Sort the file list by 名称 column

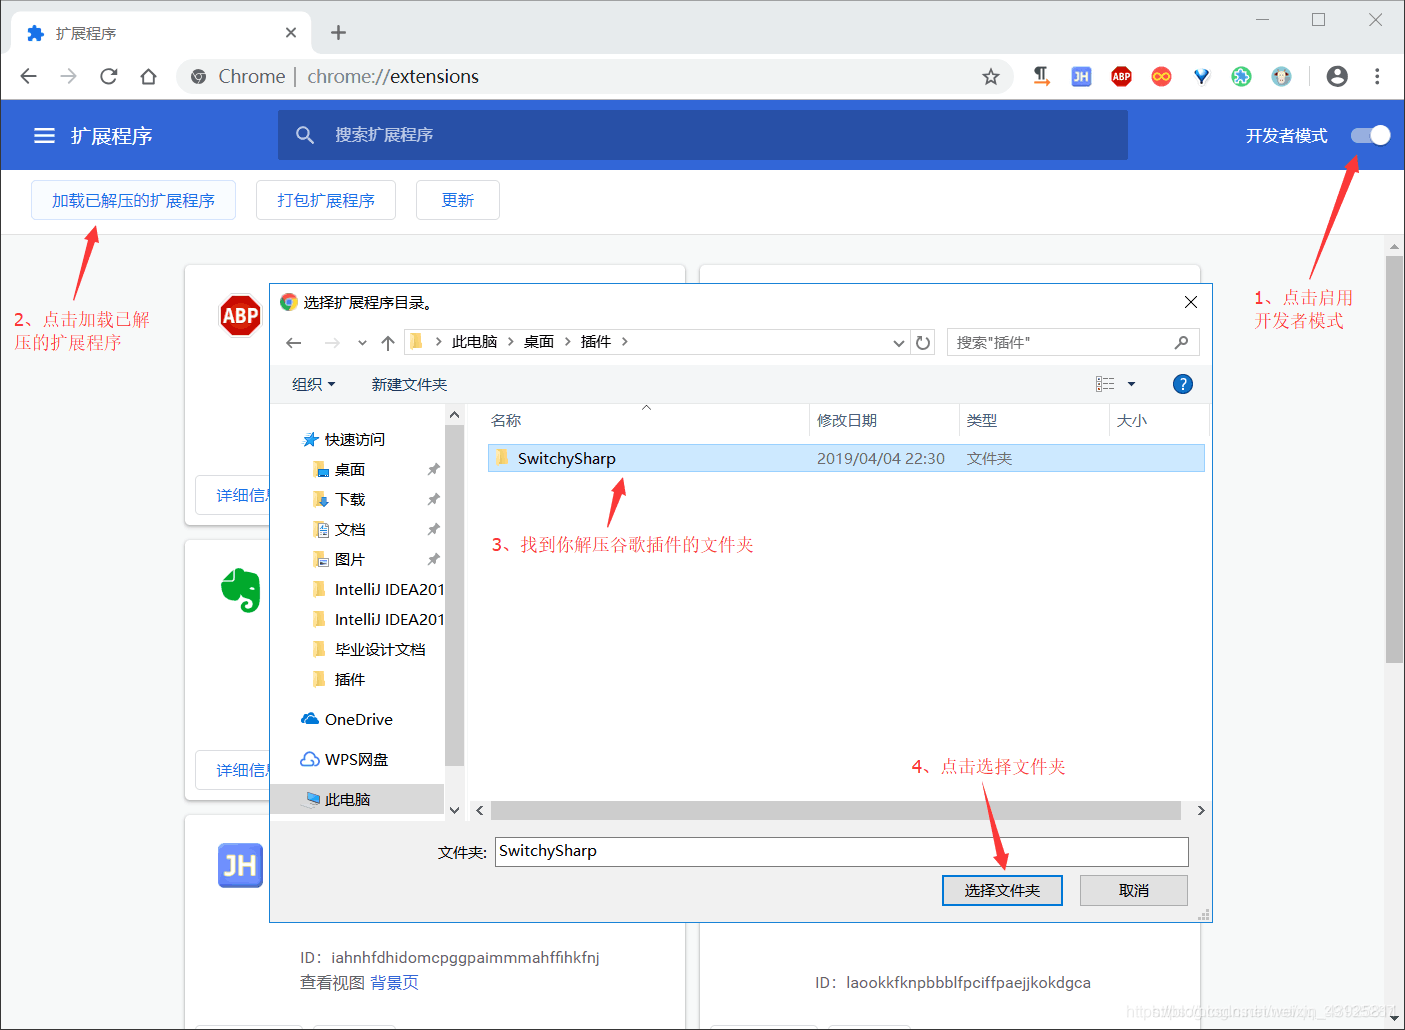(646, 421)
